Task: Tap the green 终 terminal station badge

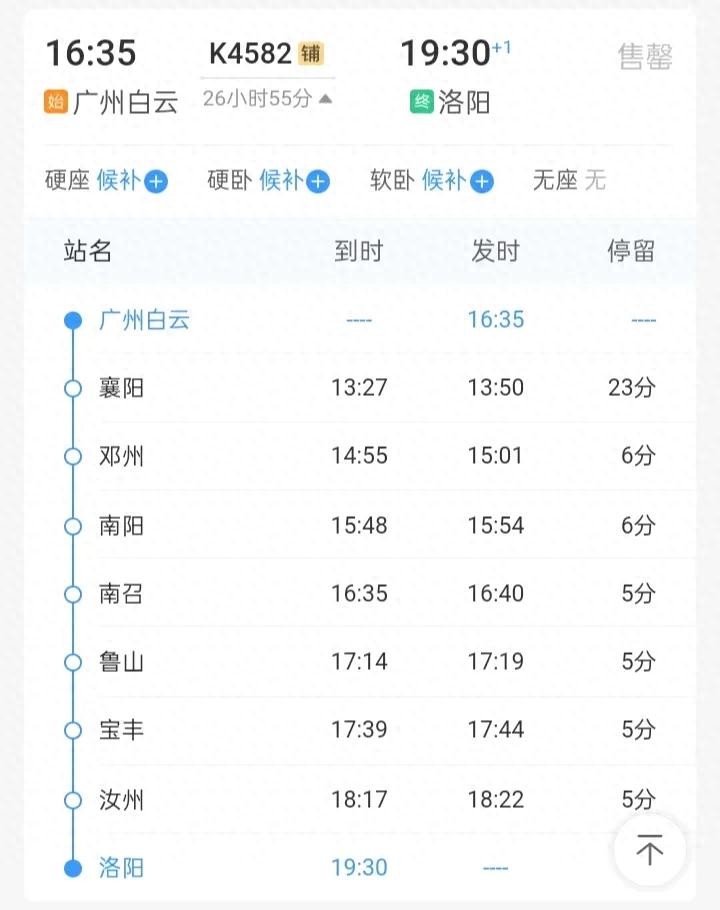Action: tap(421, 101)
